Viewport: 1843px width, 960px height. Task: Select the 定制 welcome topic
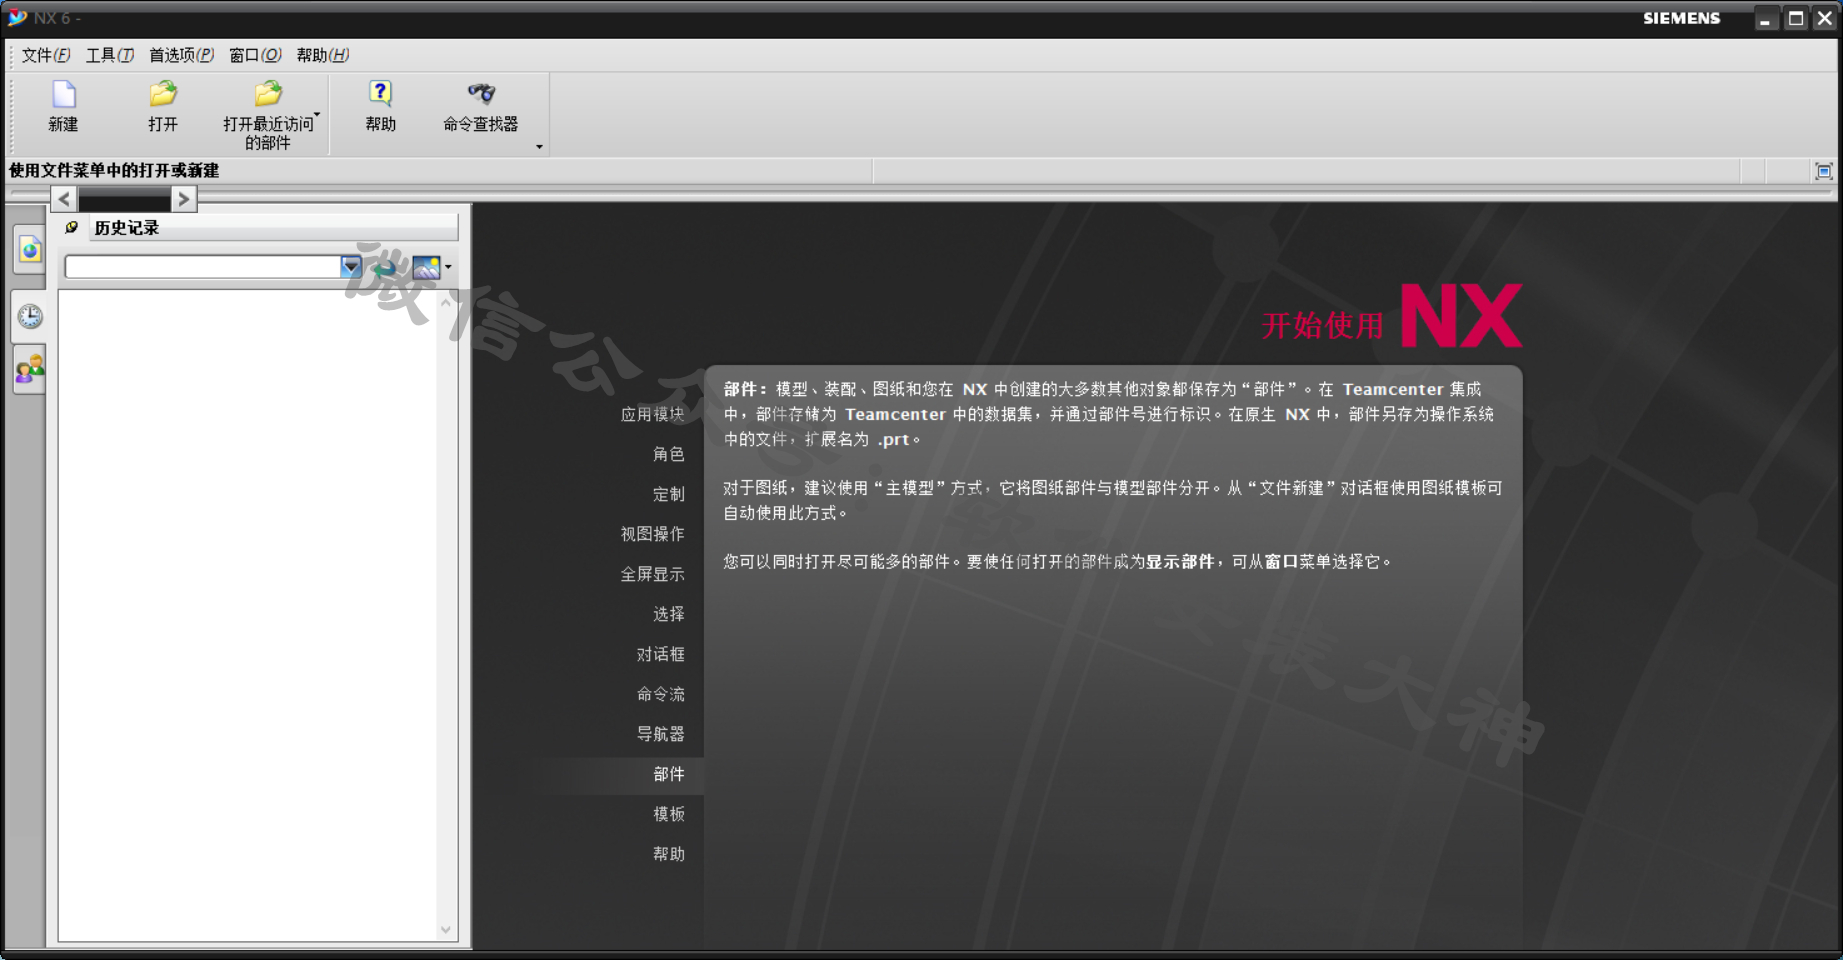click(668, 494)
